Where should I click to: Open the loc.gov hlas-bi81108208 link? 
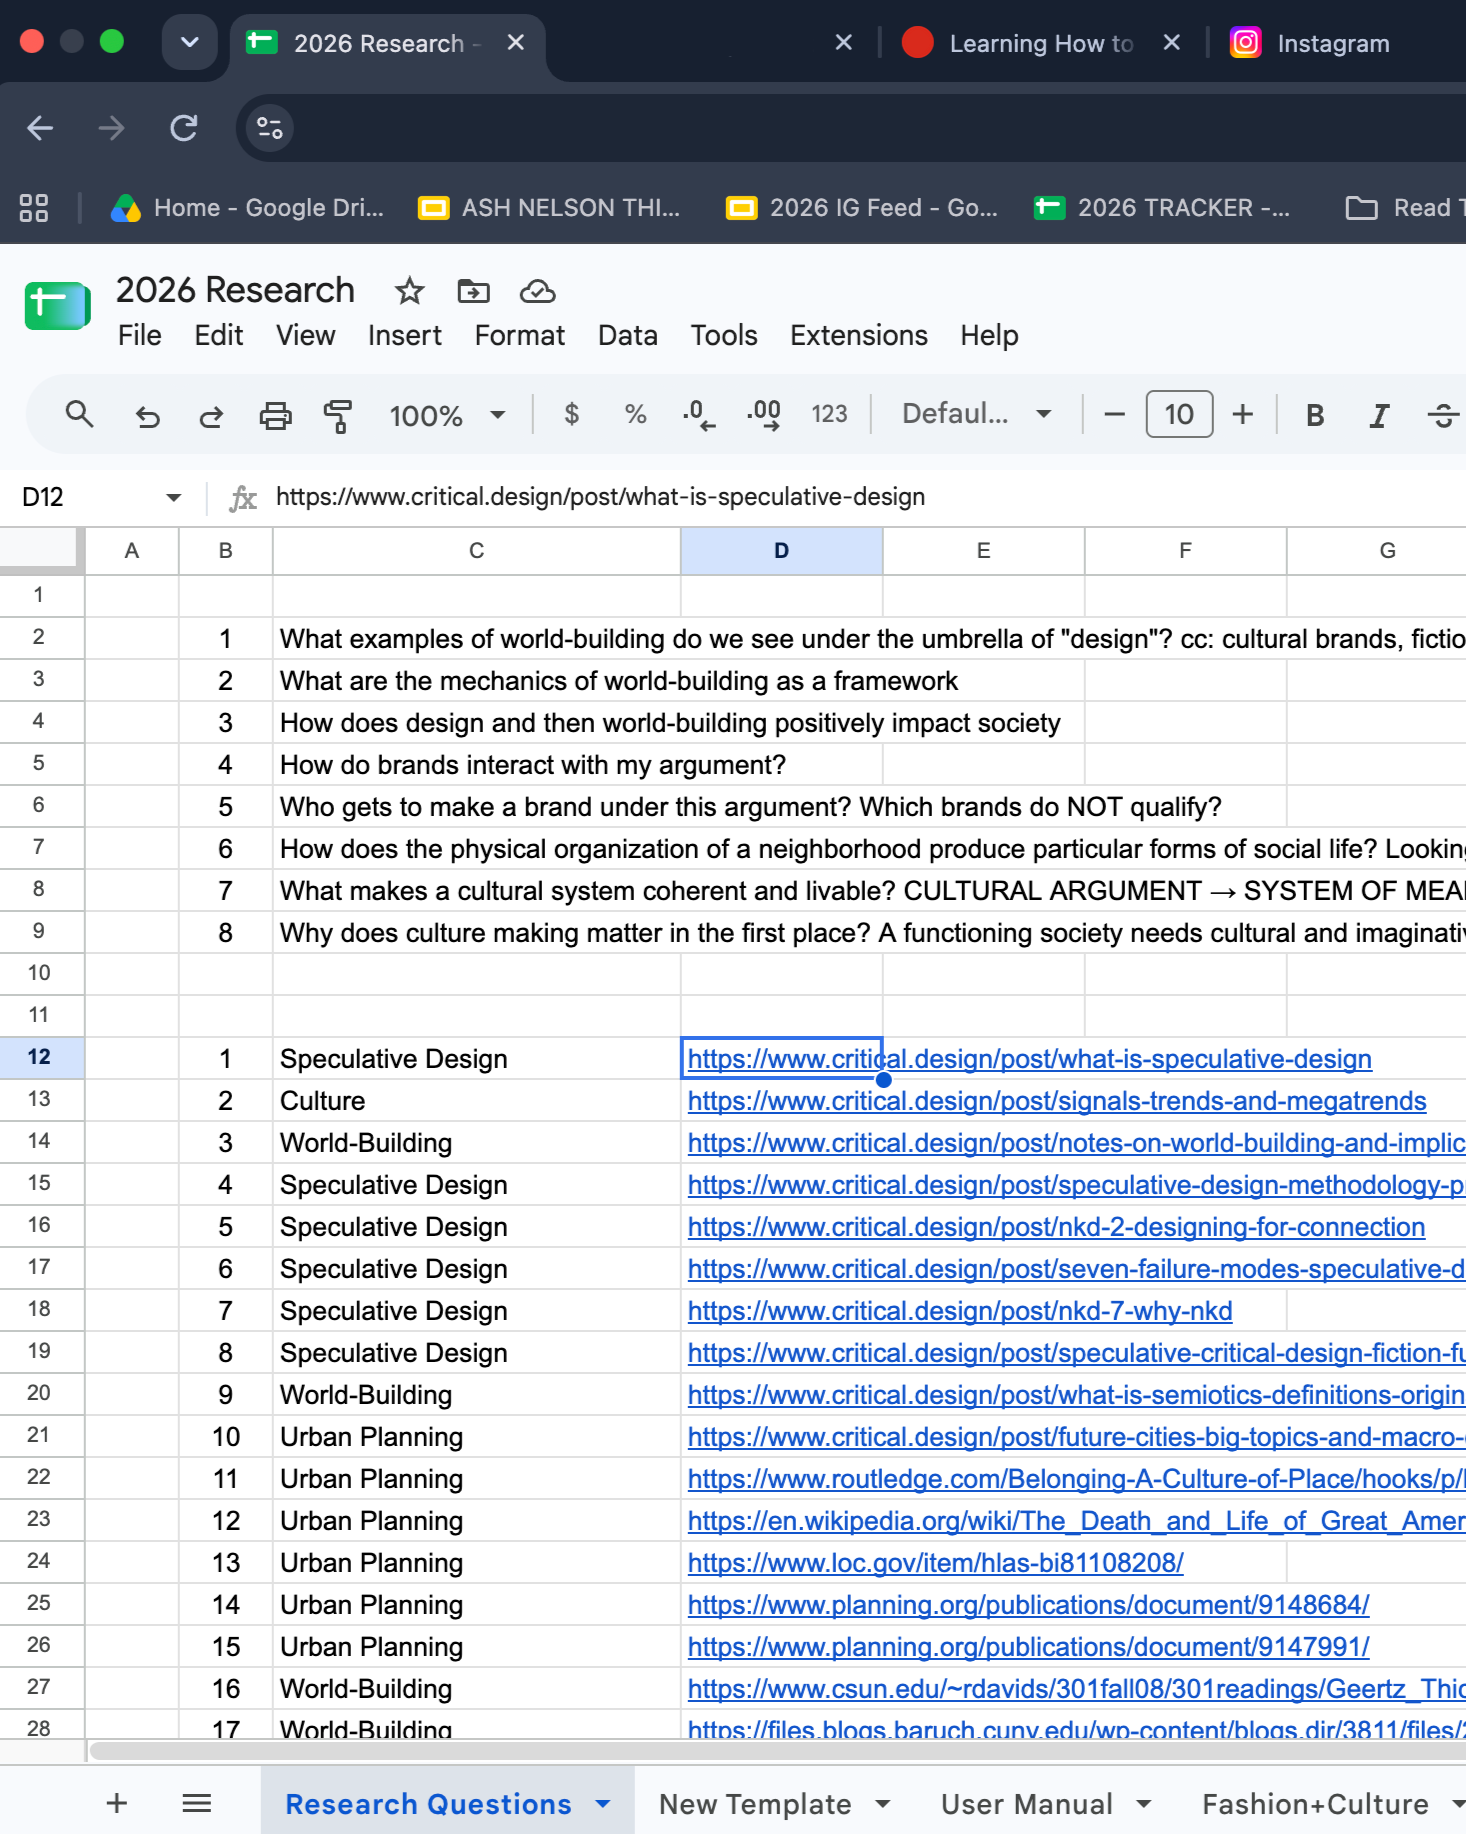[x=935, y=1562]
